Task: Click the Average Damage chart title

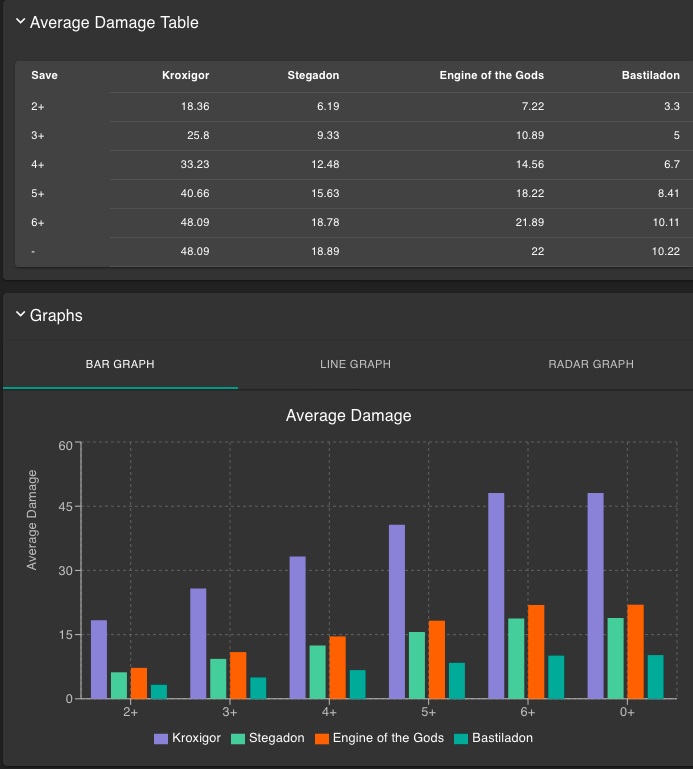Action: click(348, 416)
